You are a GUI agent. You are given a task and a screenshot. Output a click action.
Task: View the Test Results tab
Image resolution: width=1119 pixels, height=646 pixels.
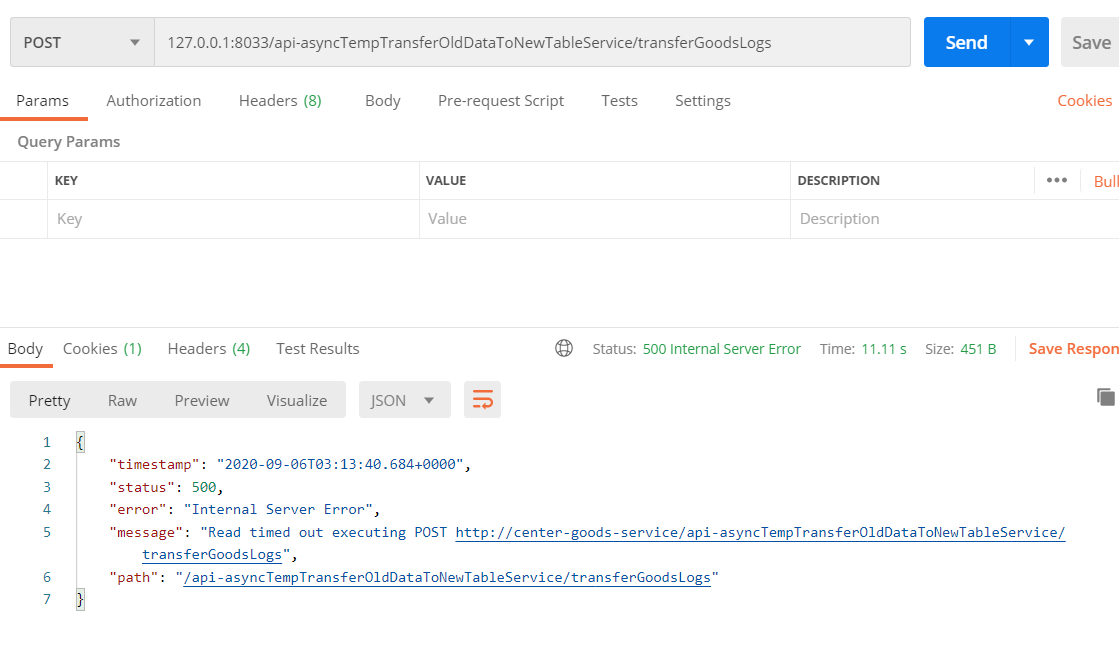[x=318, y=348]
